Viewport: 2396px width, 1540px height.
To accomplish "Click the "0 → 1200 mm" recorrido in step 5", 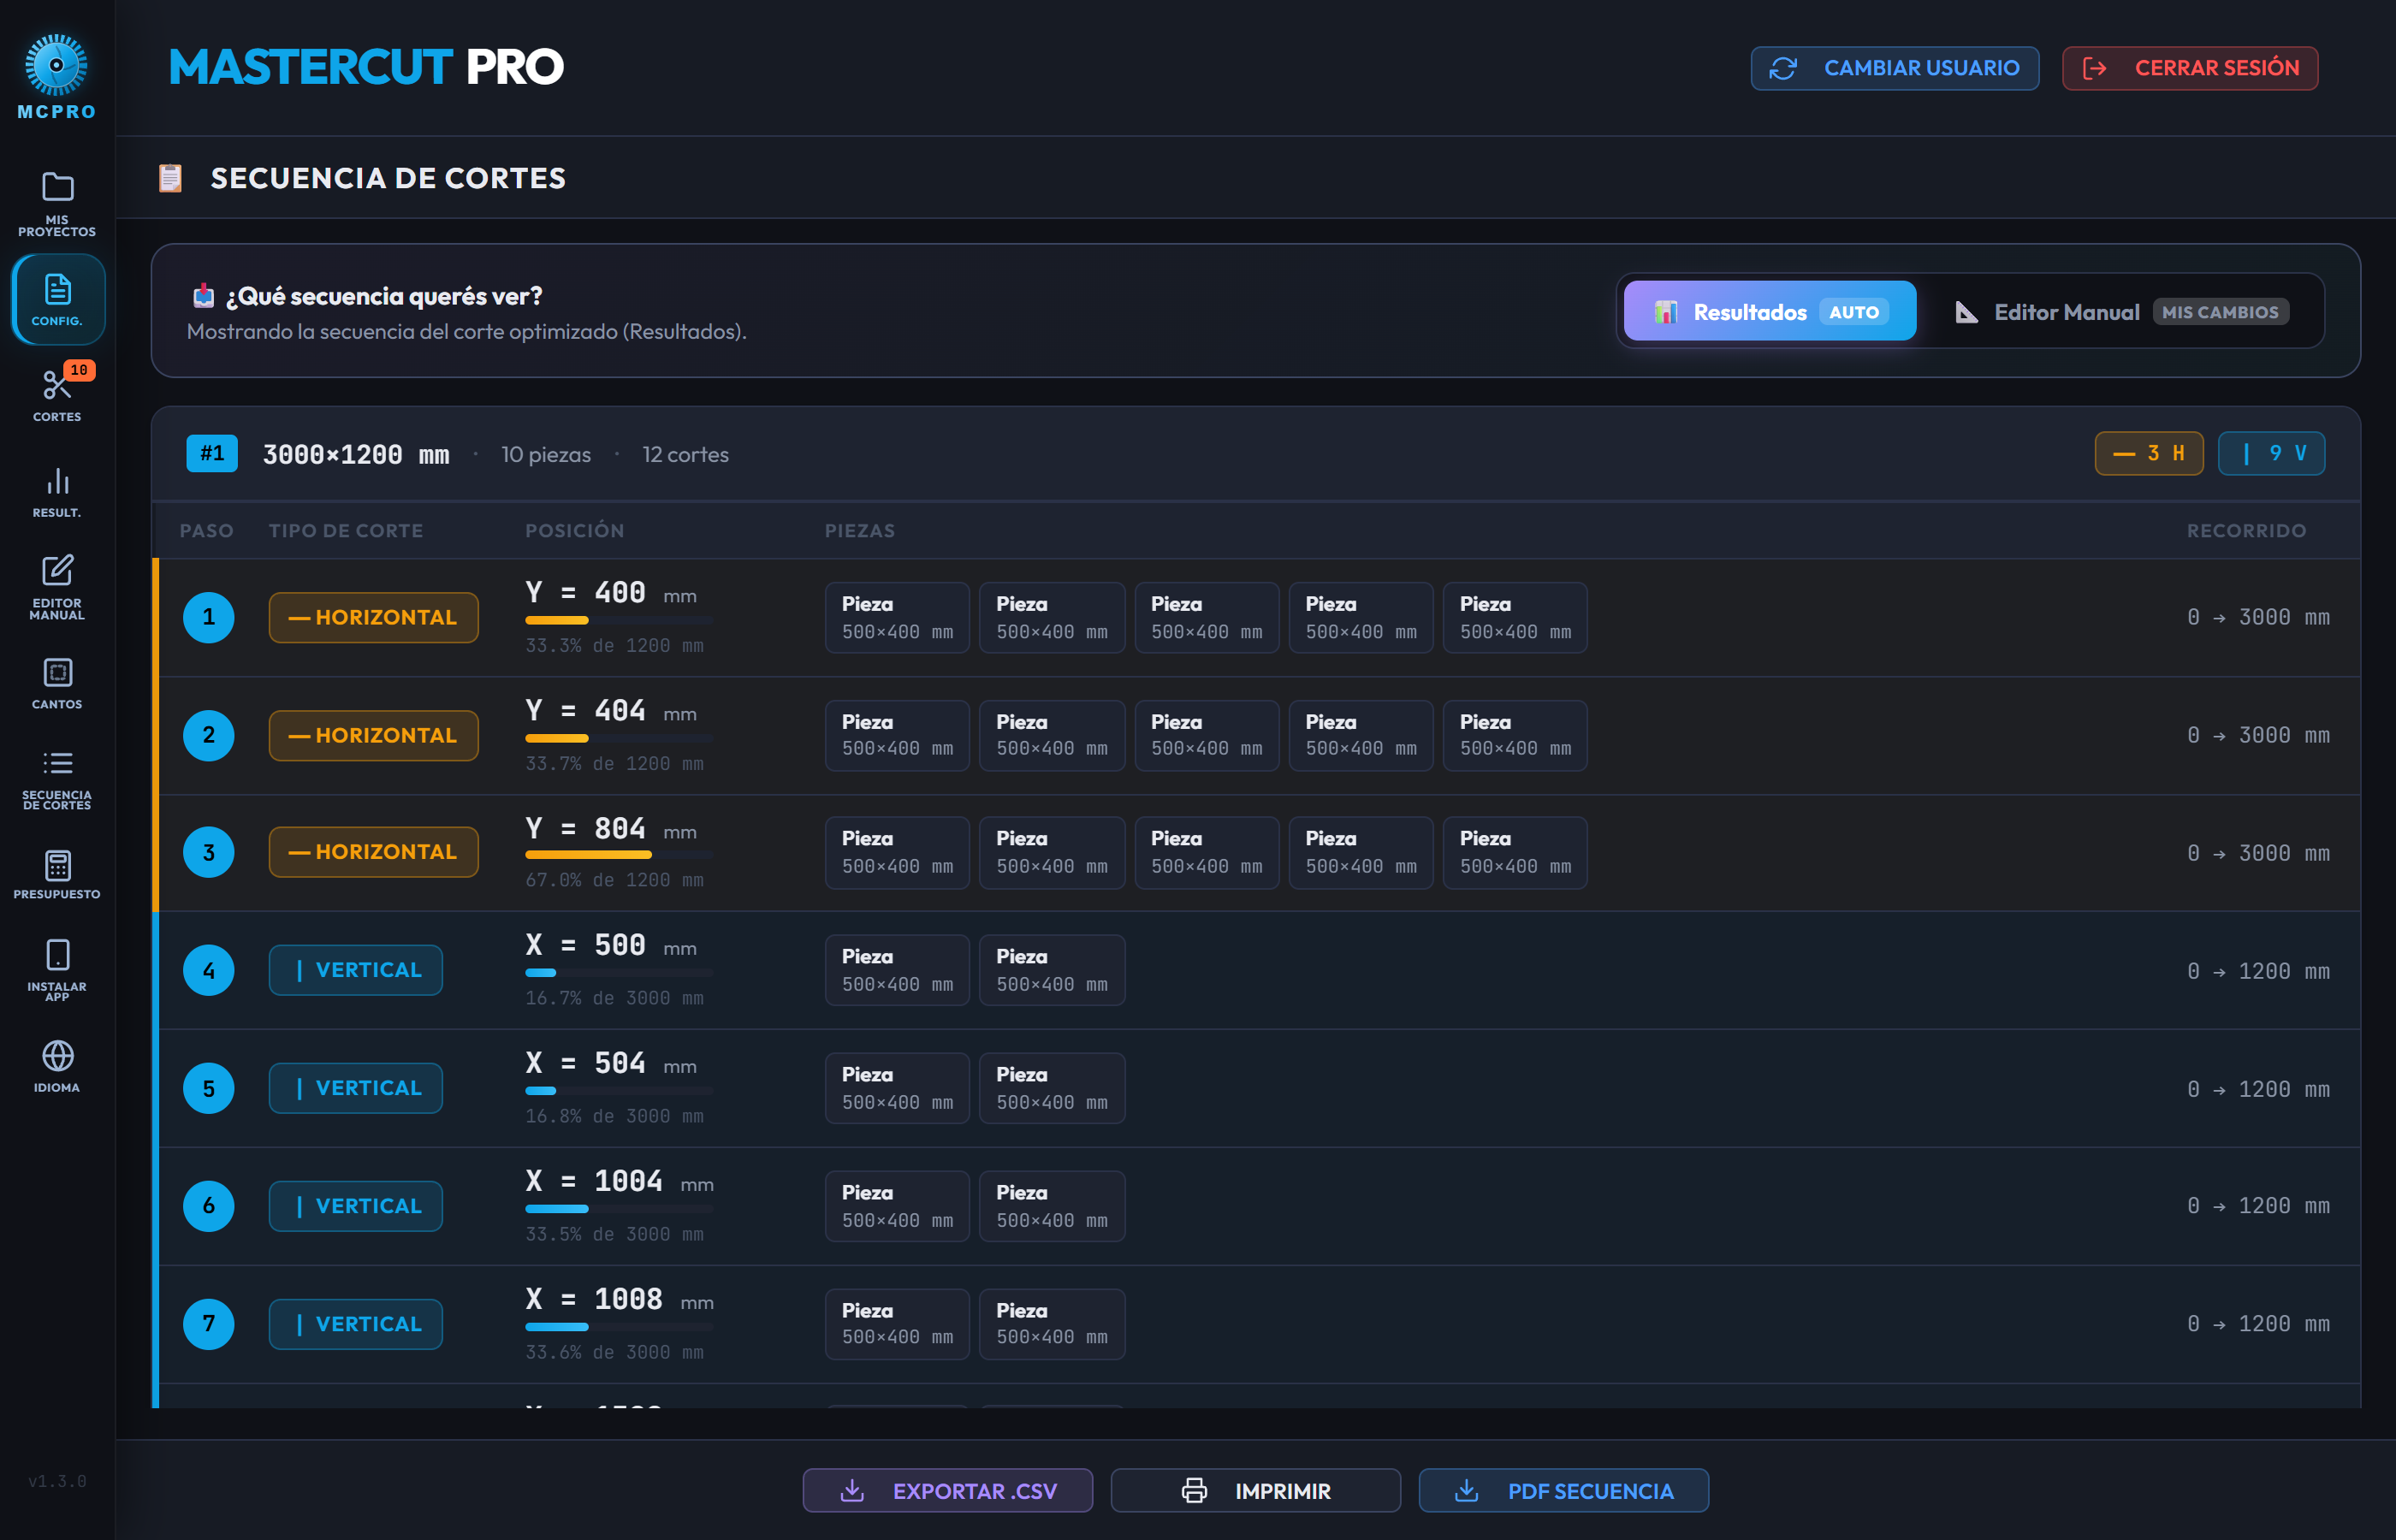I will tap(2258, 1089).
